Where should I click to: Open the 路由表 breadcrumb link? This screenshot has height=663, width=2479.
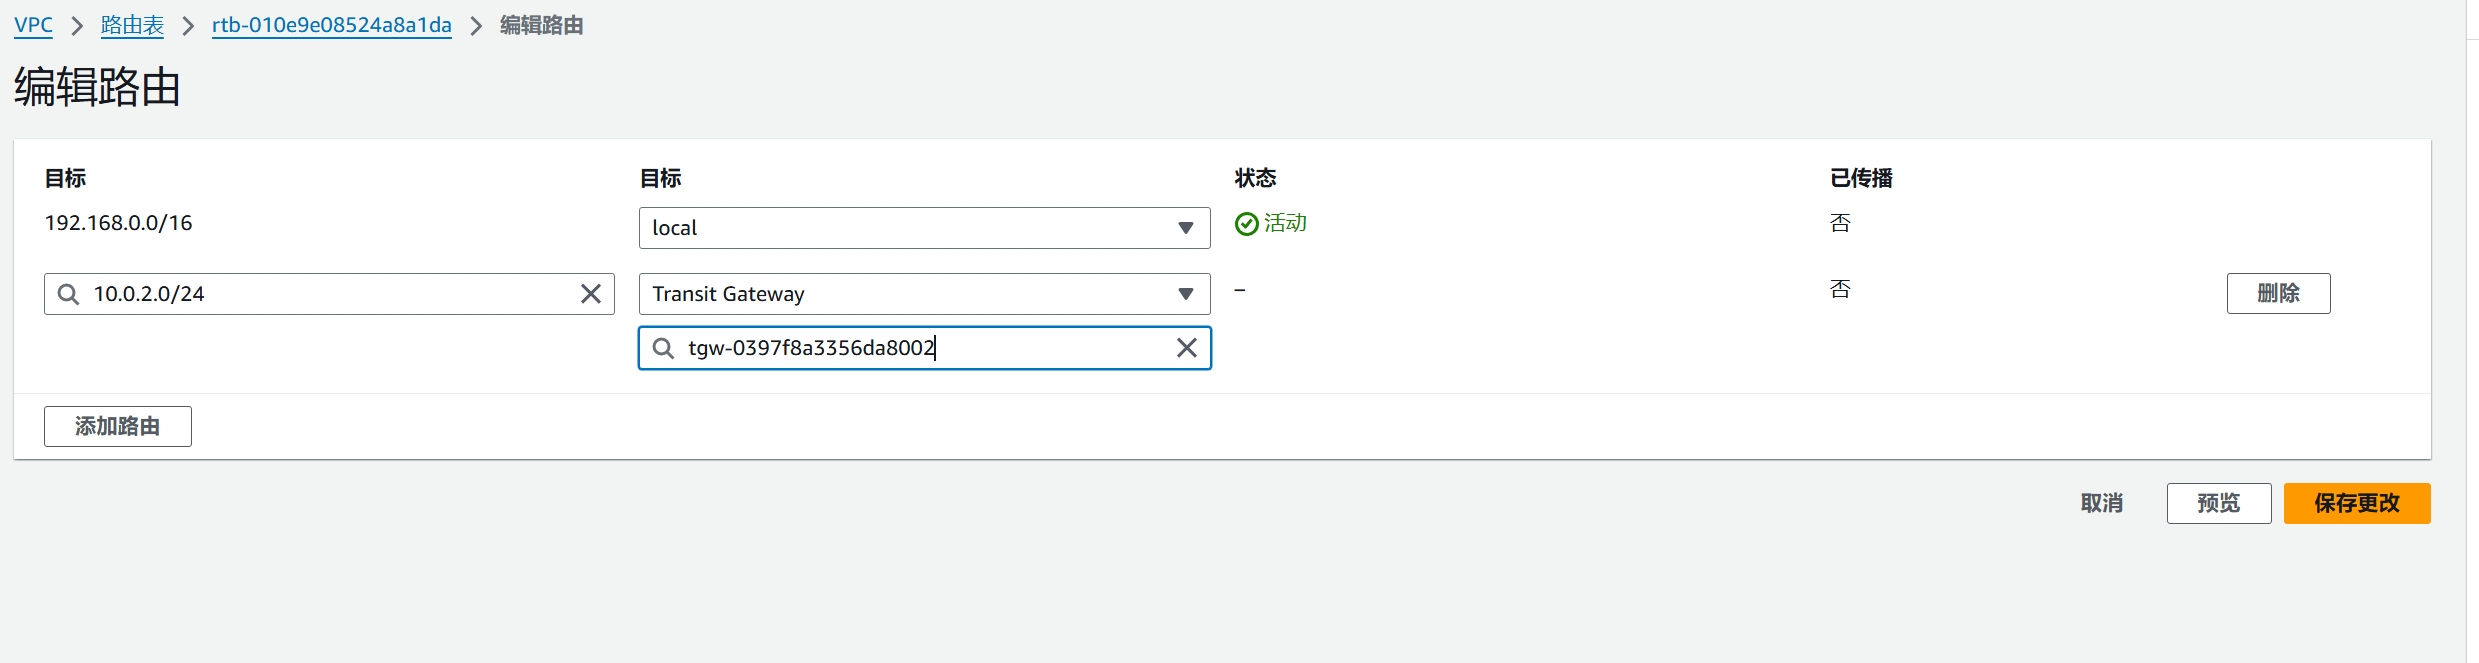132,25
